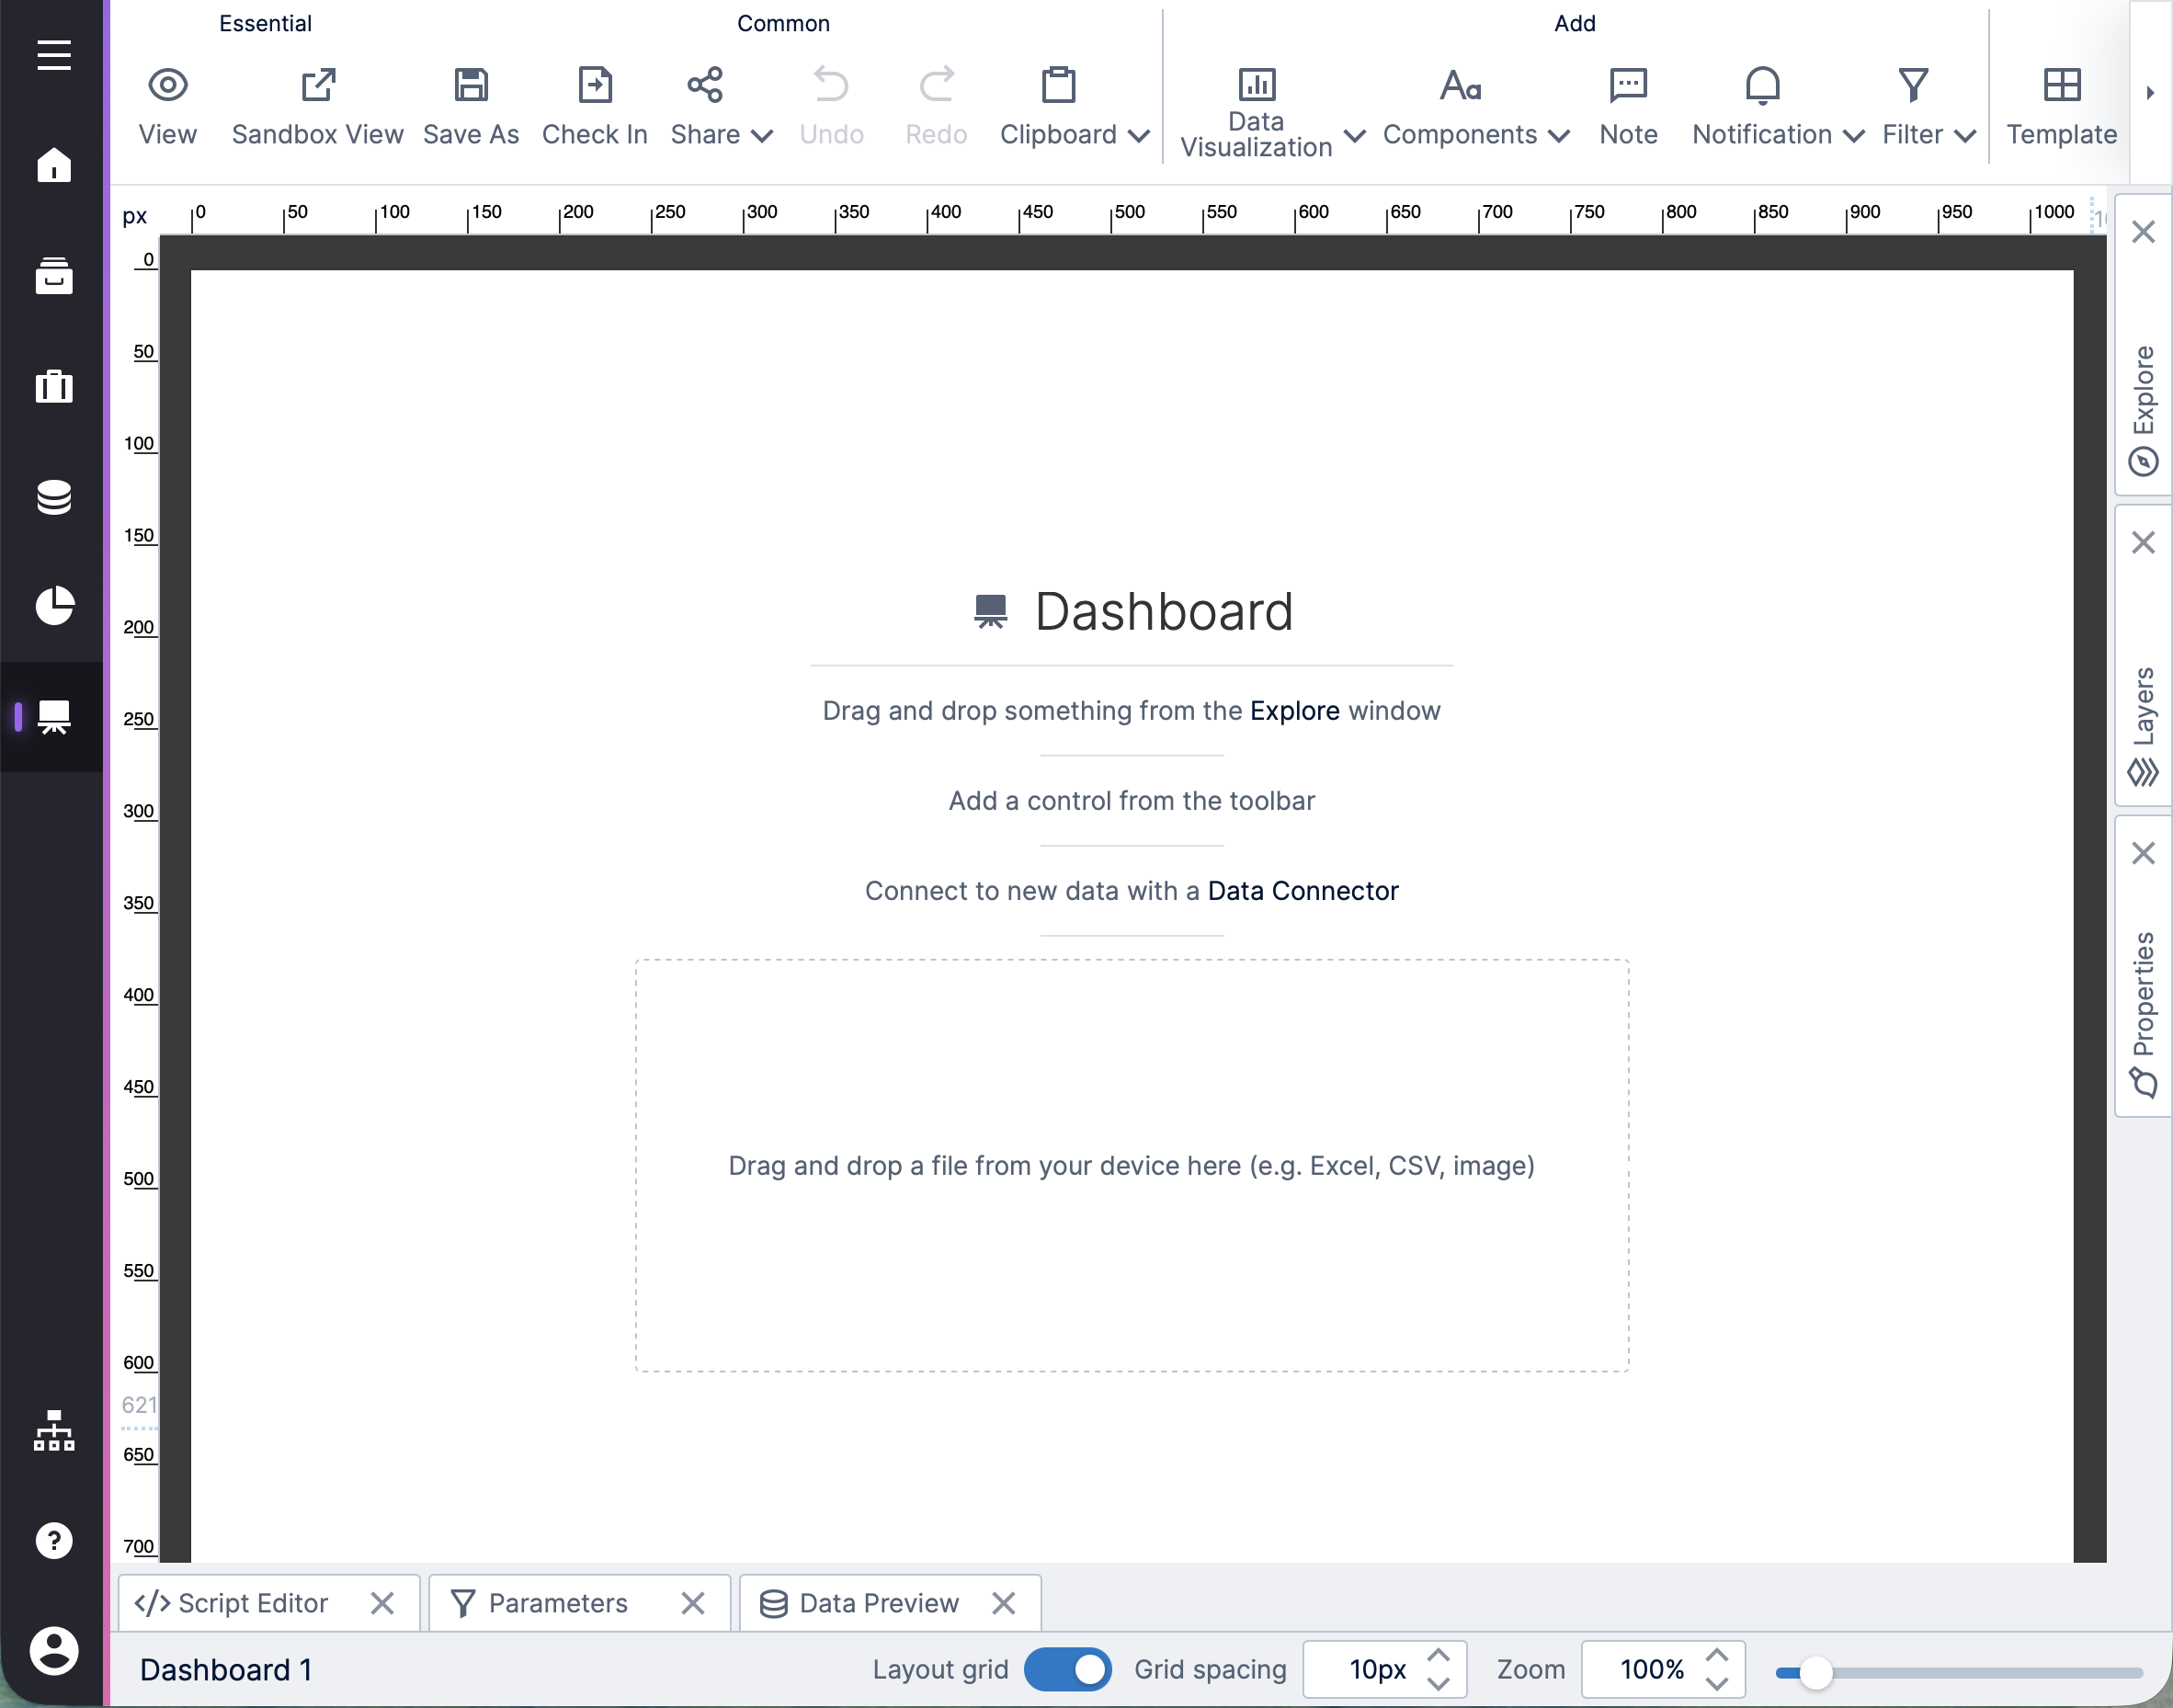Go to the Home sidebar icon
The width and height of the screenshot is (2173, 1708).
pos(54,165)
